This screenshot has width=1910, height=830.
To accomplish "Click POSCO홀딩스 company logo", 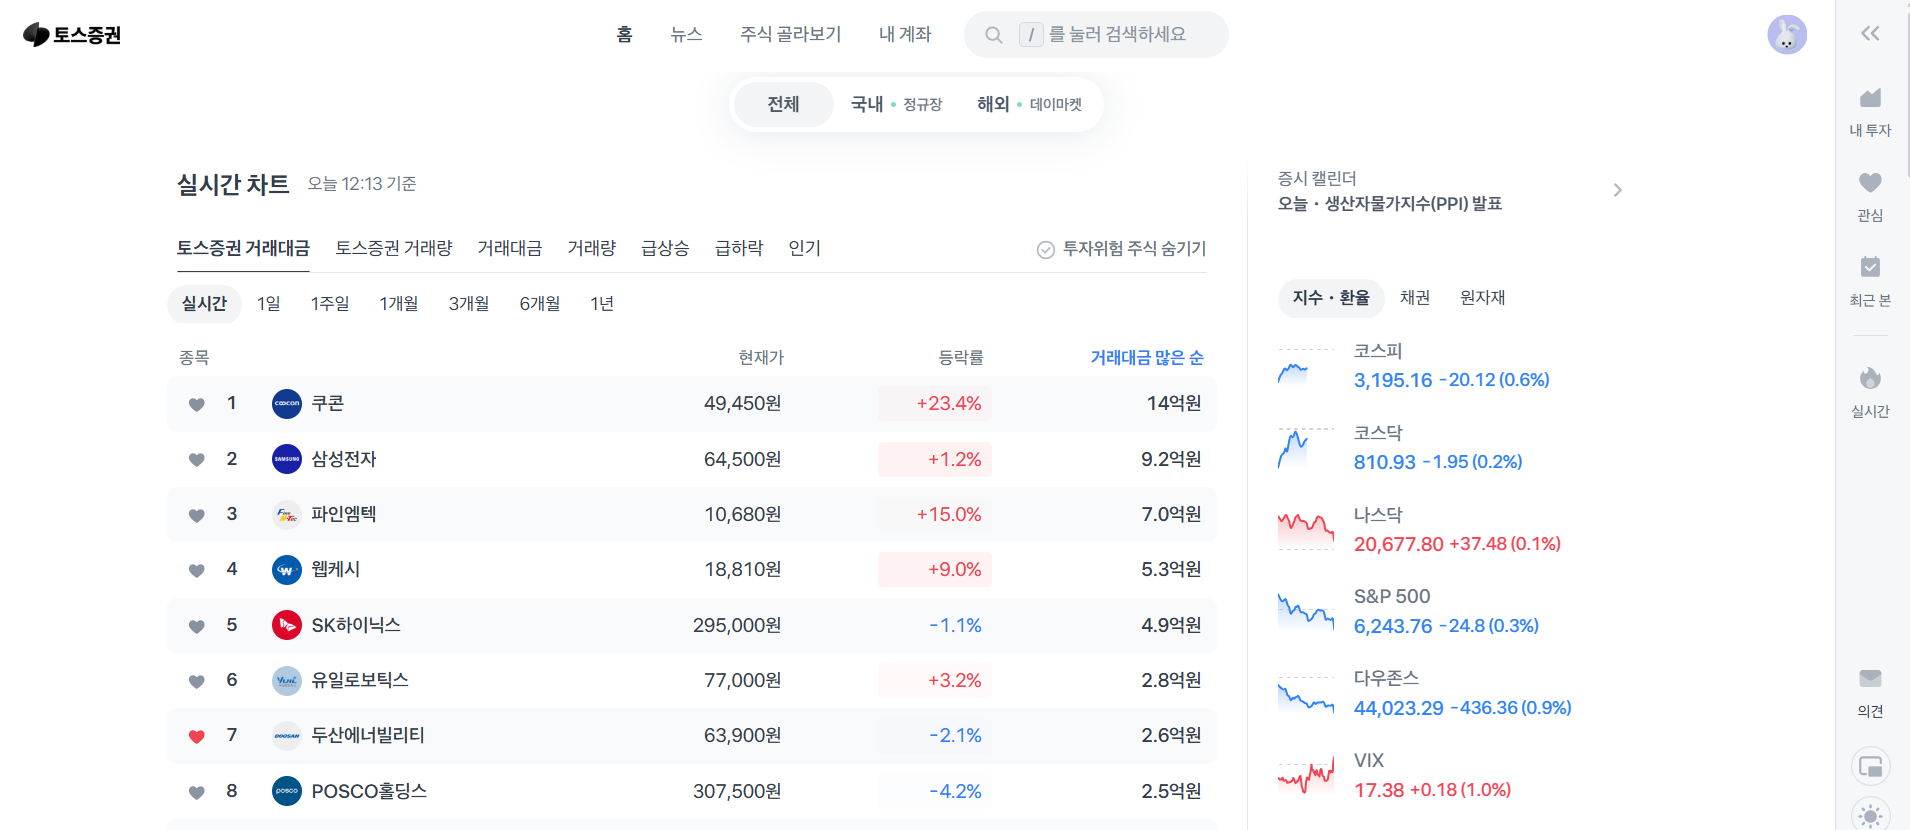I will click(287, 791).
